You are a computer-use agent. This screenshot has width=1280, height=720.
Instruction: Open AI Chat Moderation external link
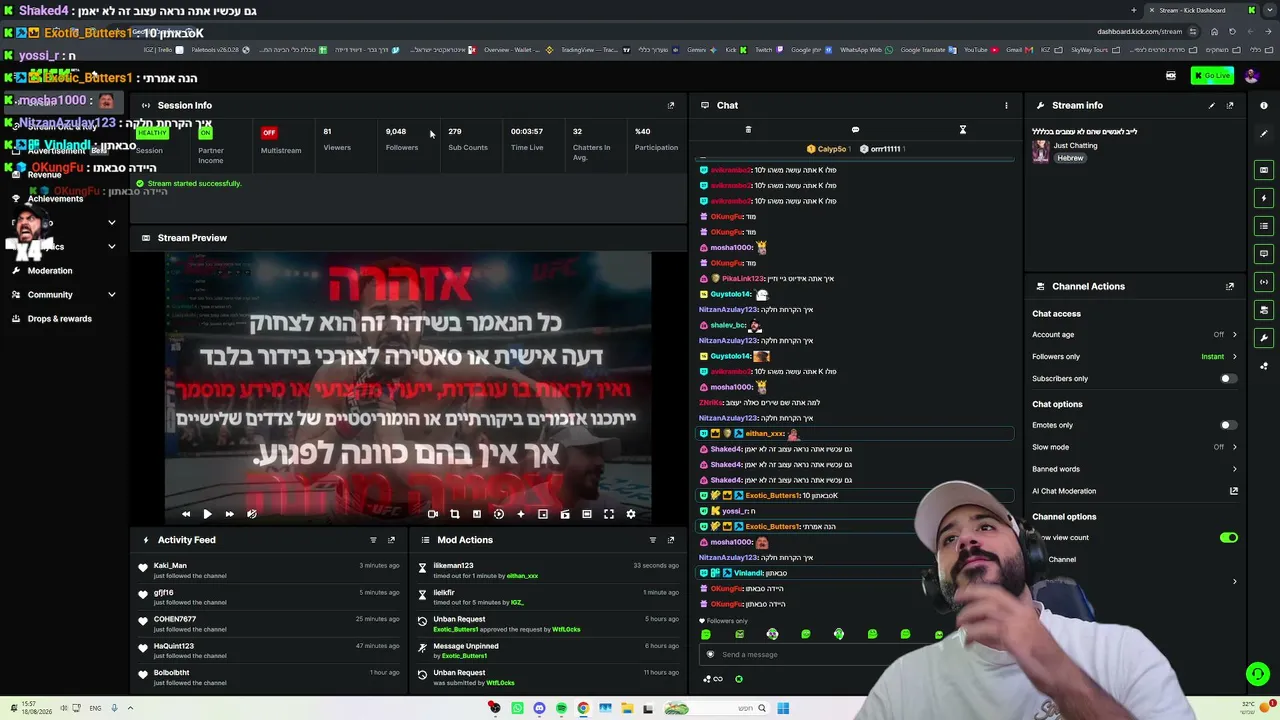pos(1234,491)
